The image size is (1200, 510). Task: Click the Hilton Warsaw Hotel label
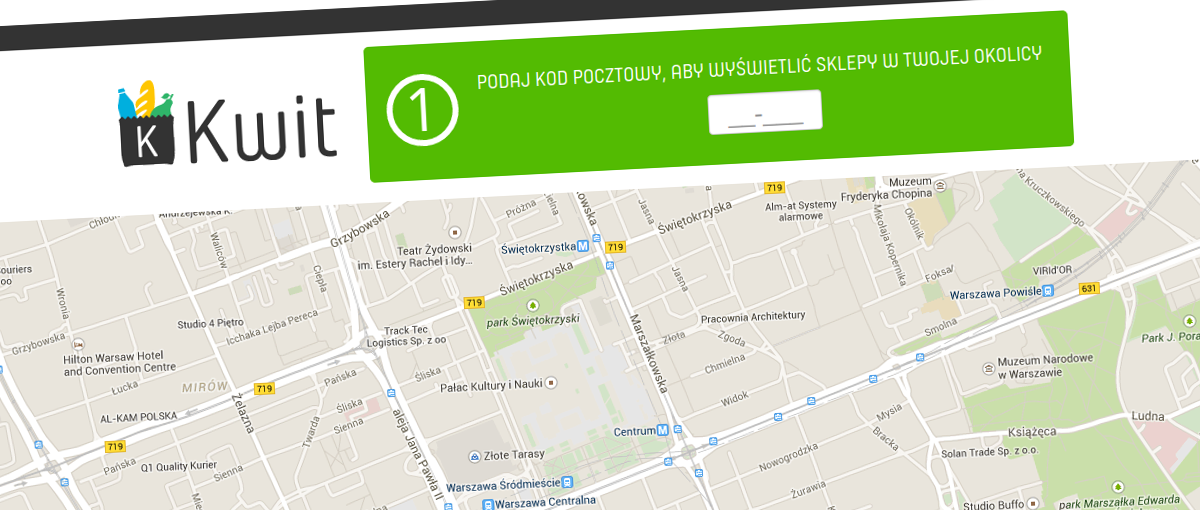tap(119, 362)
